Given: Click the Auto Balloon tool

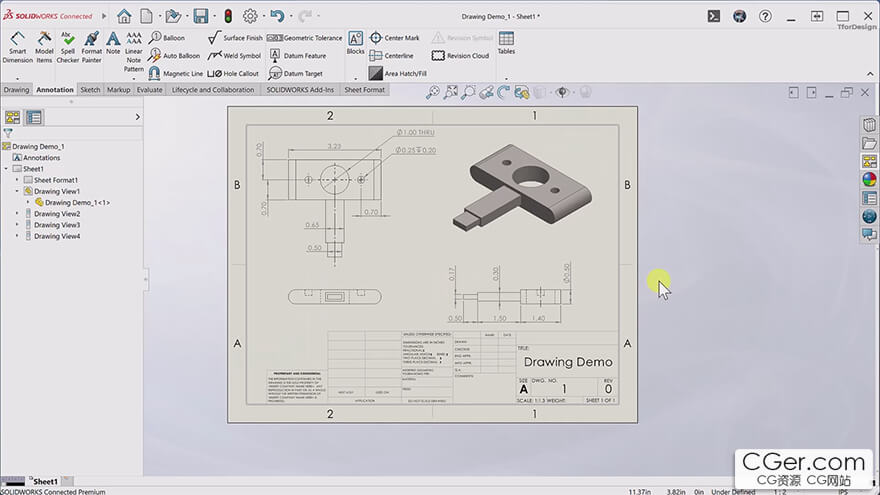Looking at the screenshot, I should pyautogui.click(x=174, y=56).
